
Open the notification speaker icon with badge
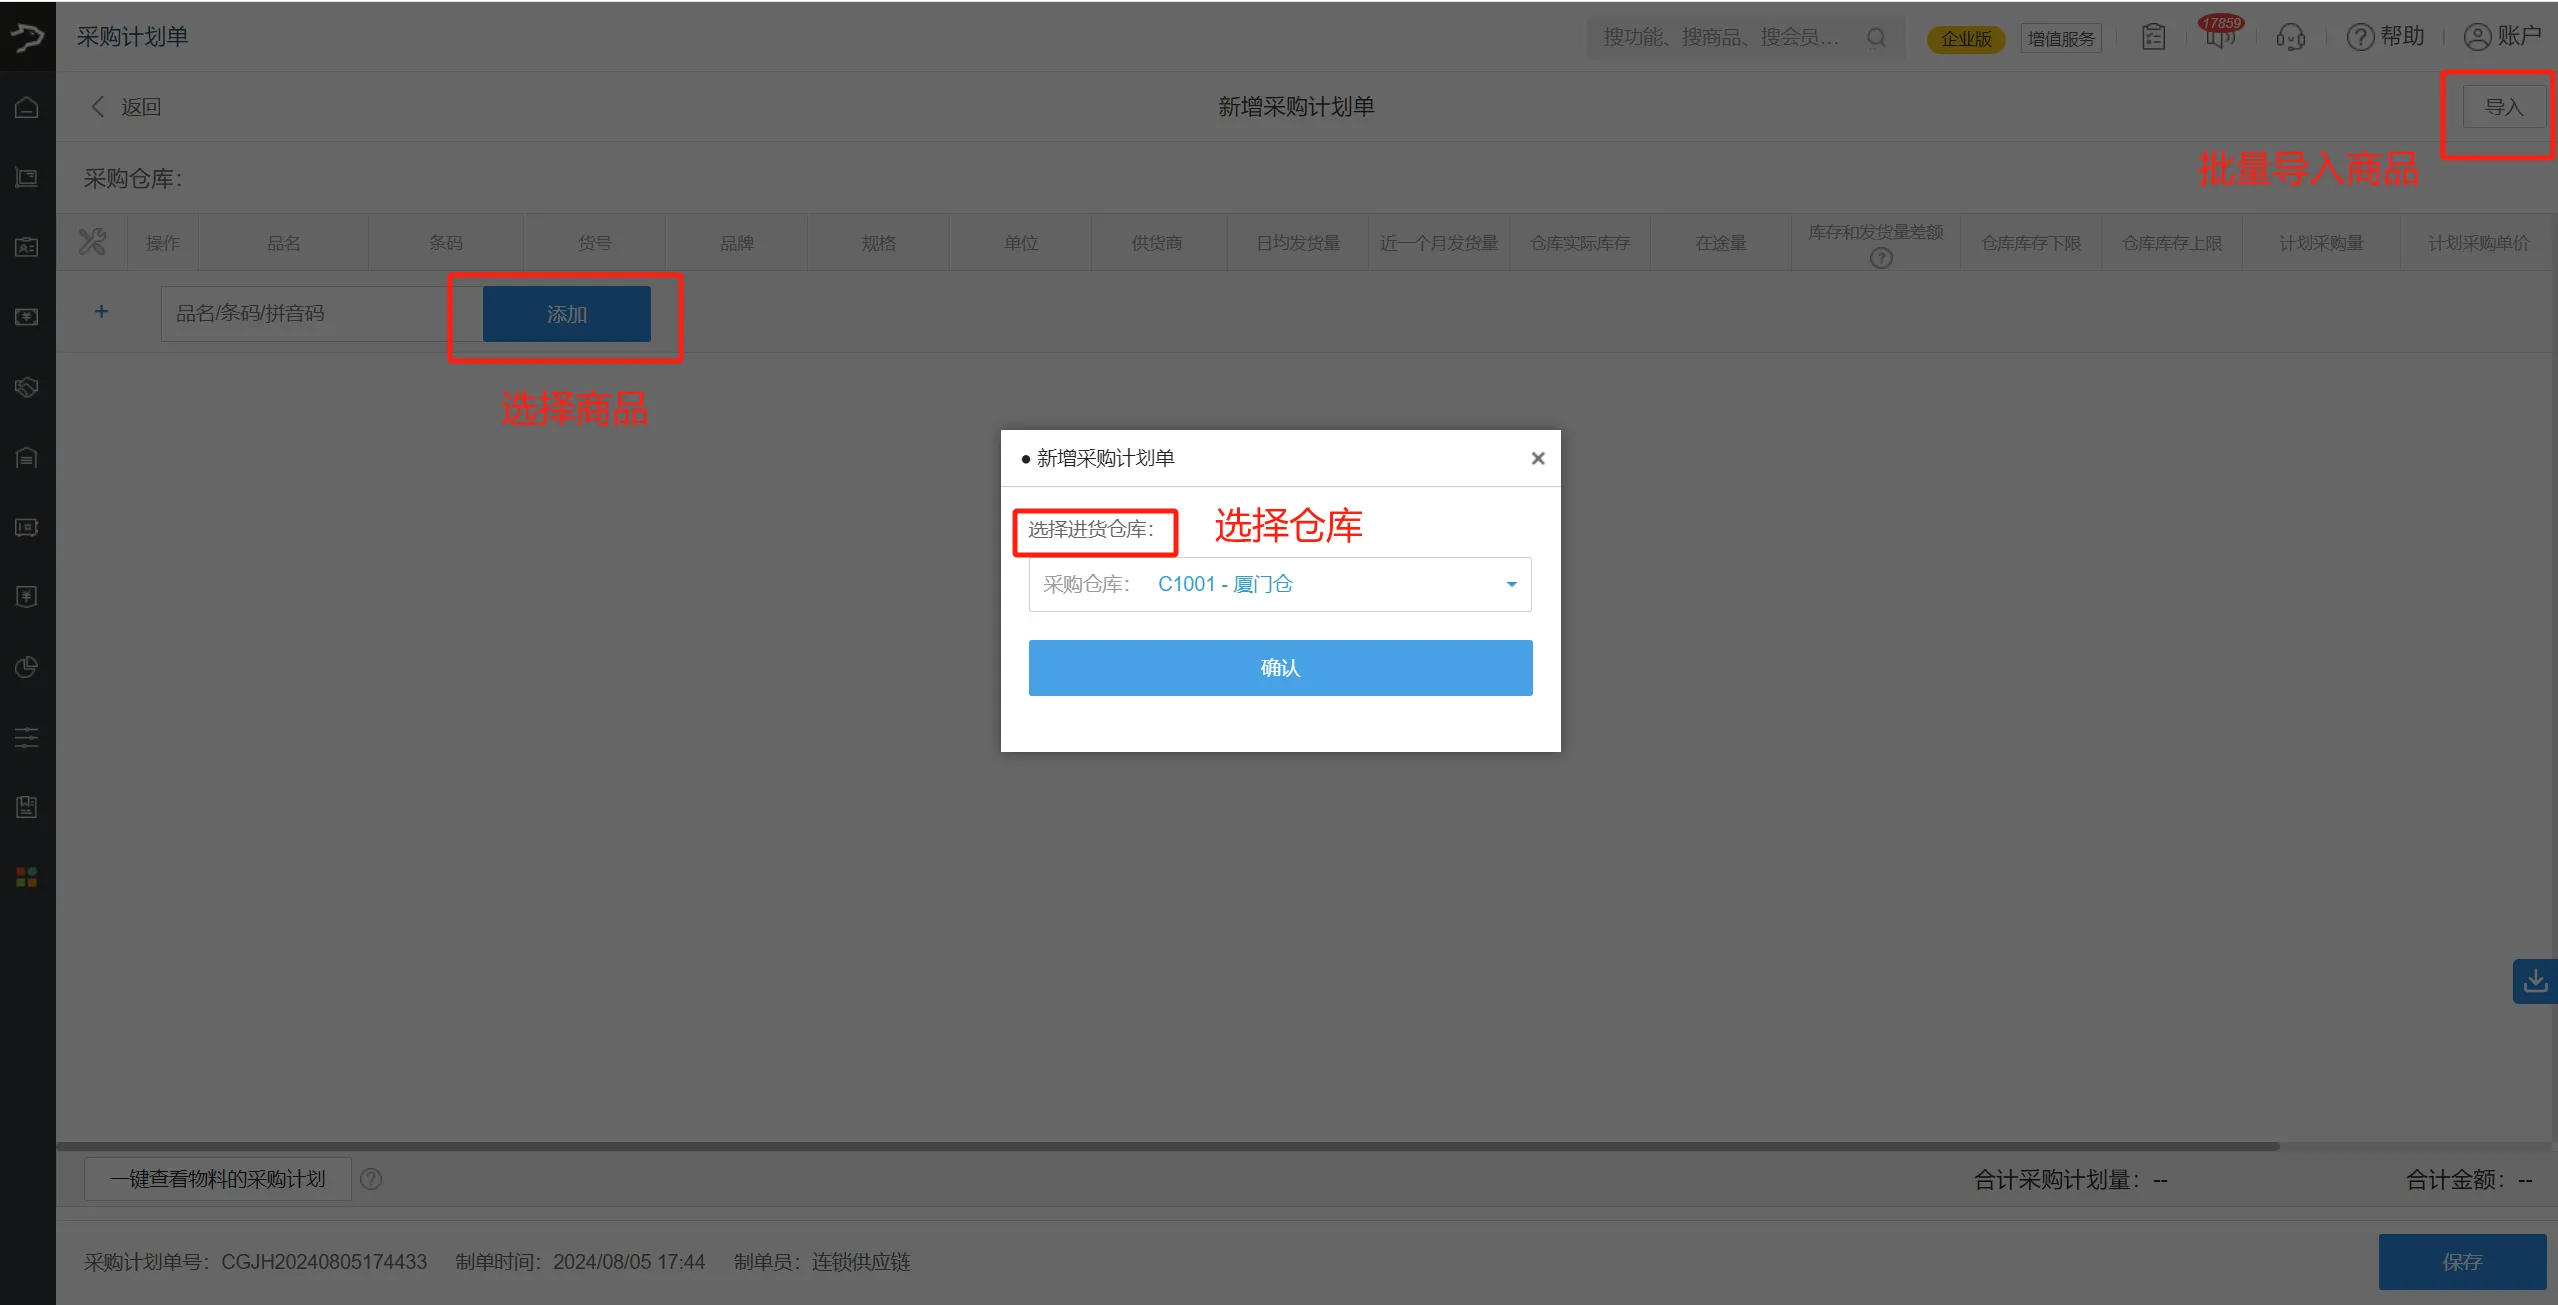coord(2220,37)
